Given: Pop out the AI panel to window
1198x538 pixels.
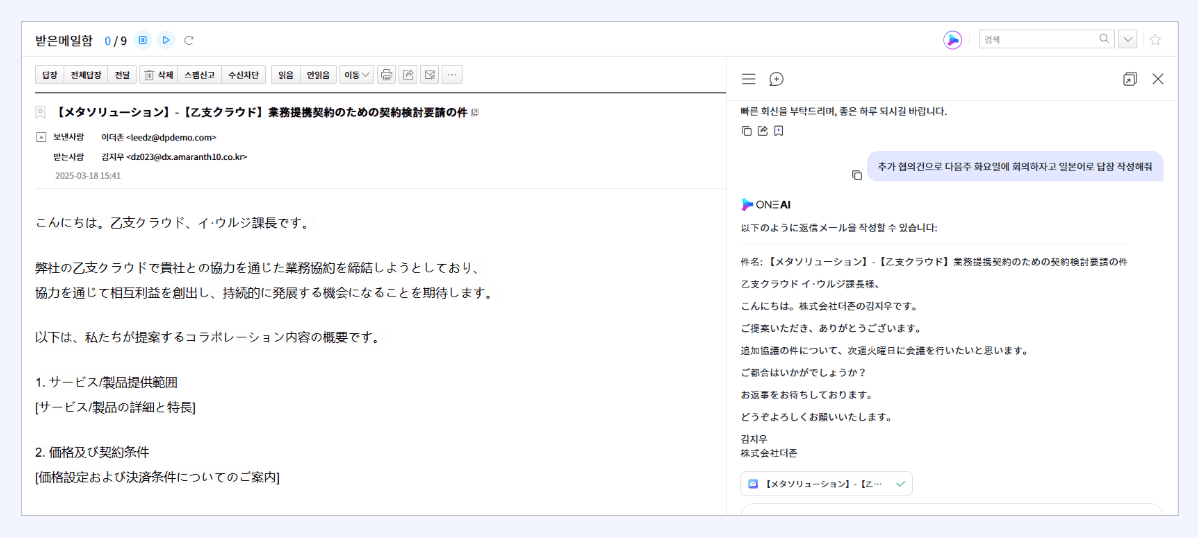Looking at the screenshot, I should point(1130,79).
